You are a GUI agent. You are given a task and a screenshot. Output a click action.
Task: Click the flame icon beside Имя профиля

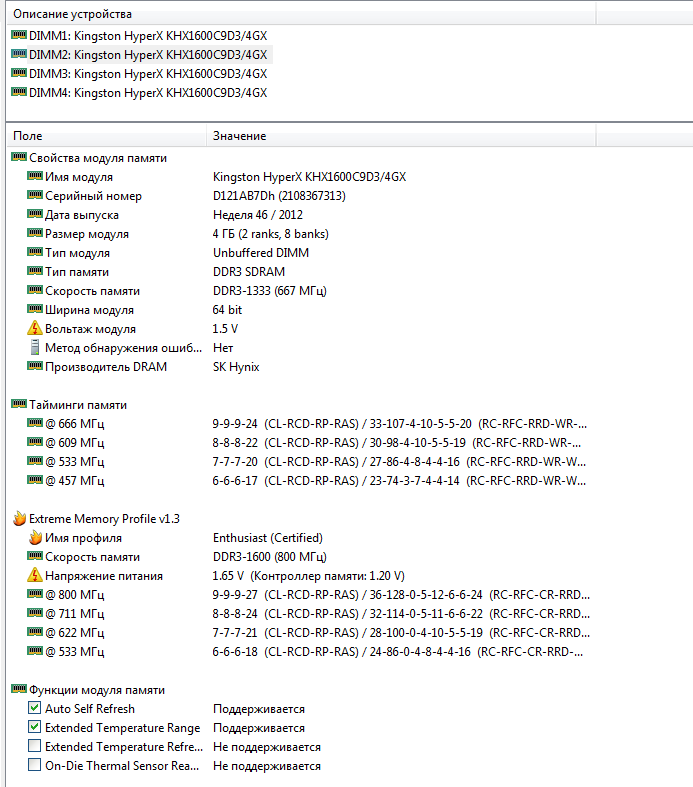point(35,538)
